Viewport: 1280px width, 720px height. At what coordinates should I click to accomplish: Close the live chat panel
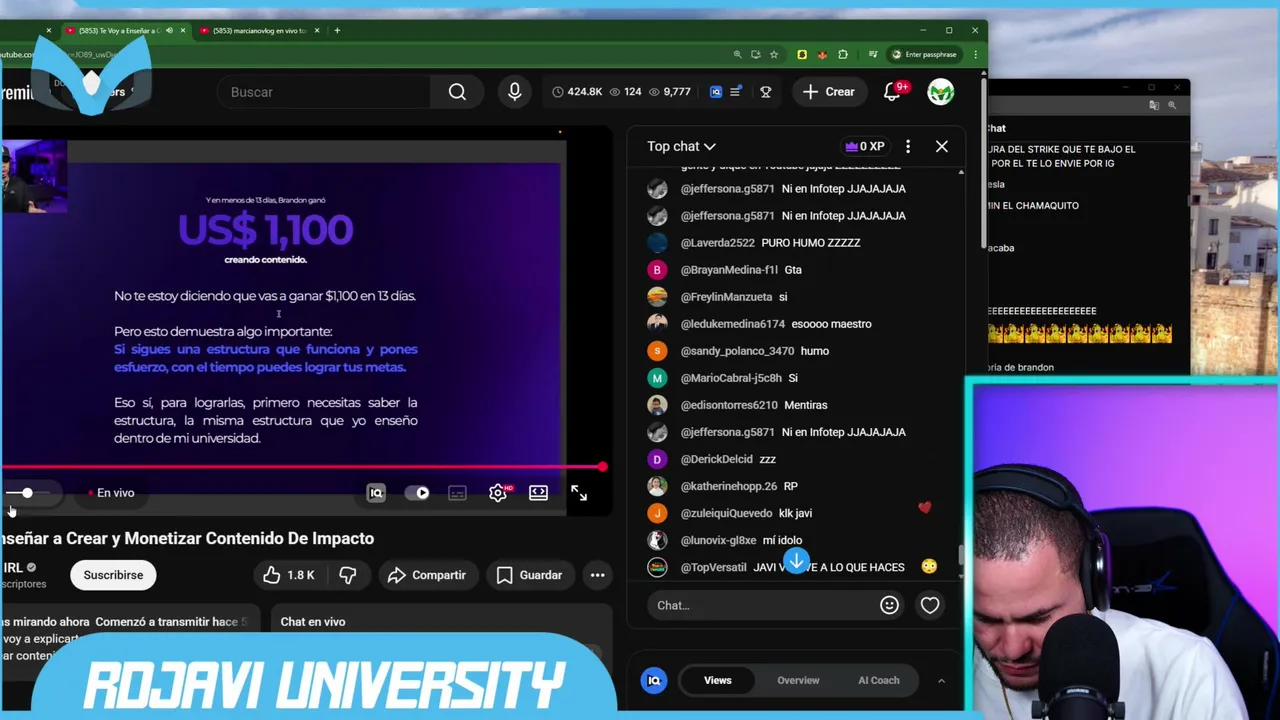(x=942, y=146)
